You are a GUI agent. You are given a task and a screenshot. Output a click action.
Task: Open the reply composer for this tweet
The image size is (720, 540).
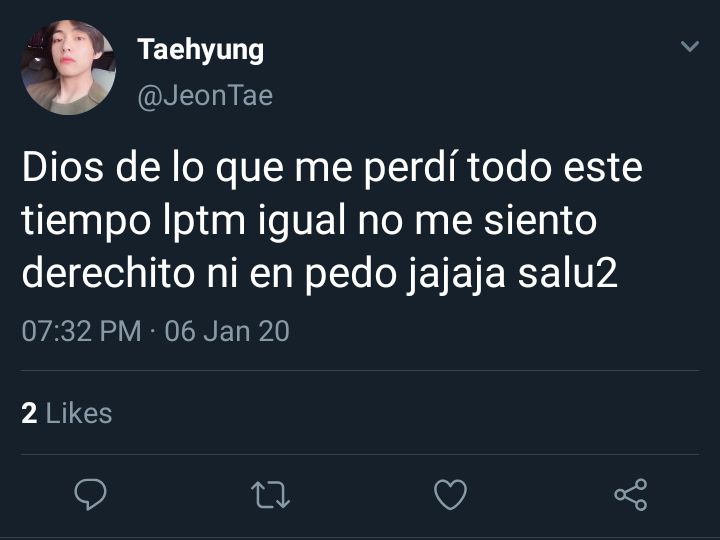[90, 495]
